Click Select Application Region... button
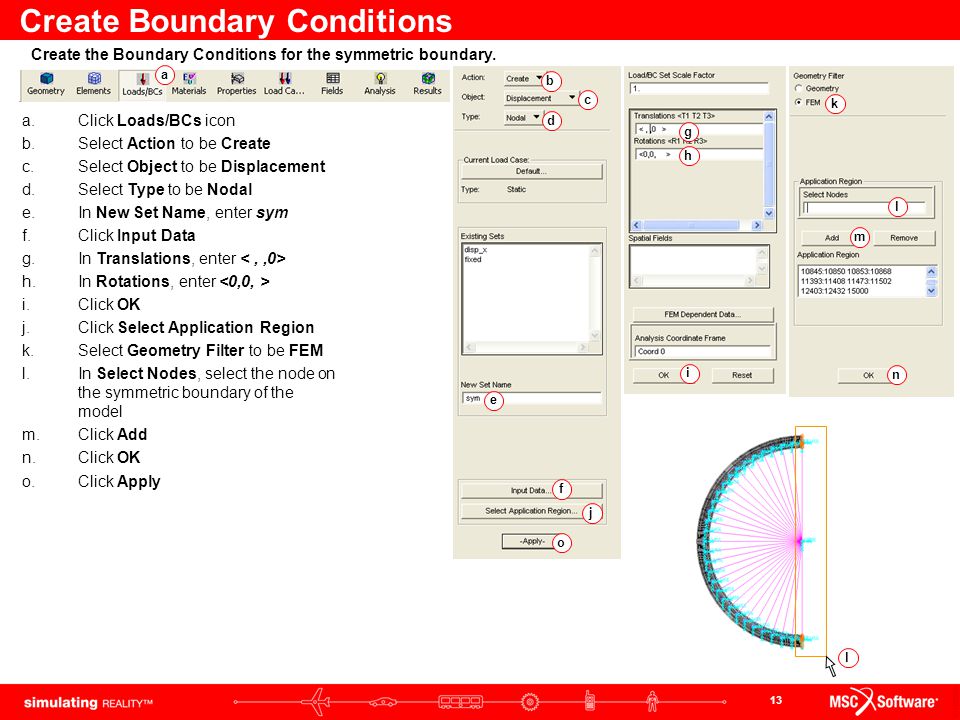 point(531,511)
